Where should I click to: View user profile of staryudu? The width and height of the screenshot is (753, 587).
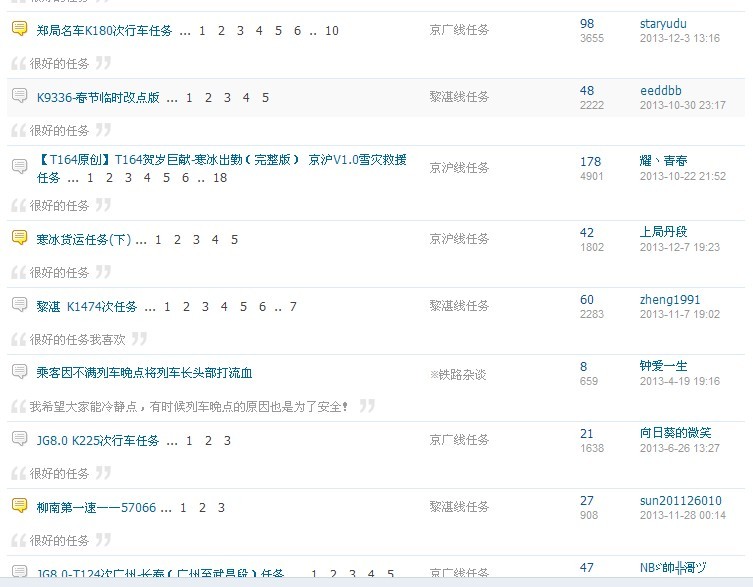coord(663,23)
